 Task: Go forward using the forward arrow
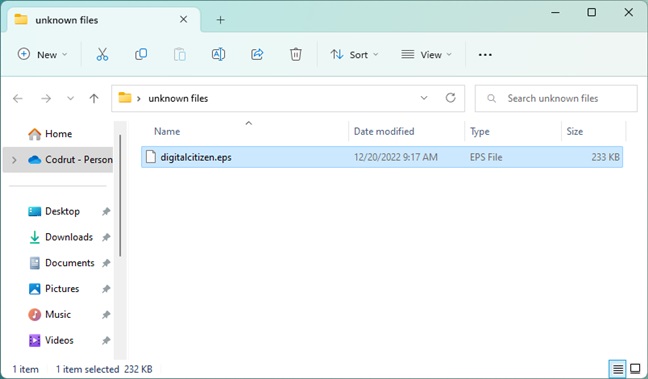[x=46, y=98]
